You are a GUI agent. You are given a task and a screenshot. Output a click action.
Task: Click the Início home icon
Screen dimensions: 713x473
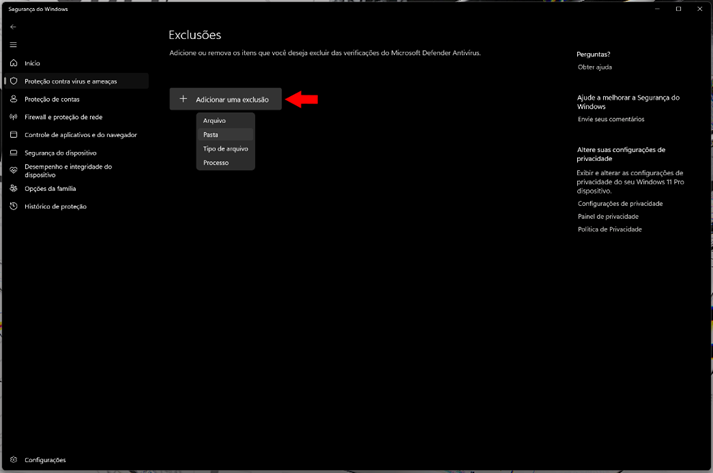[x=14, y=63]
